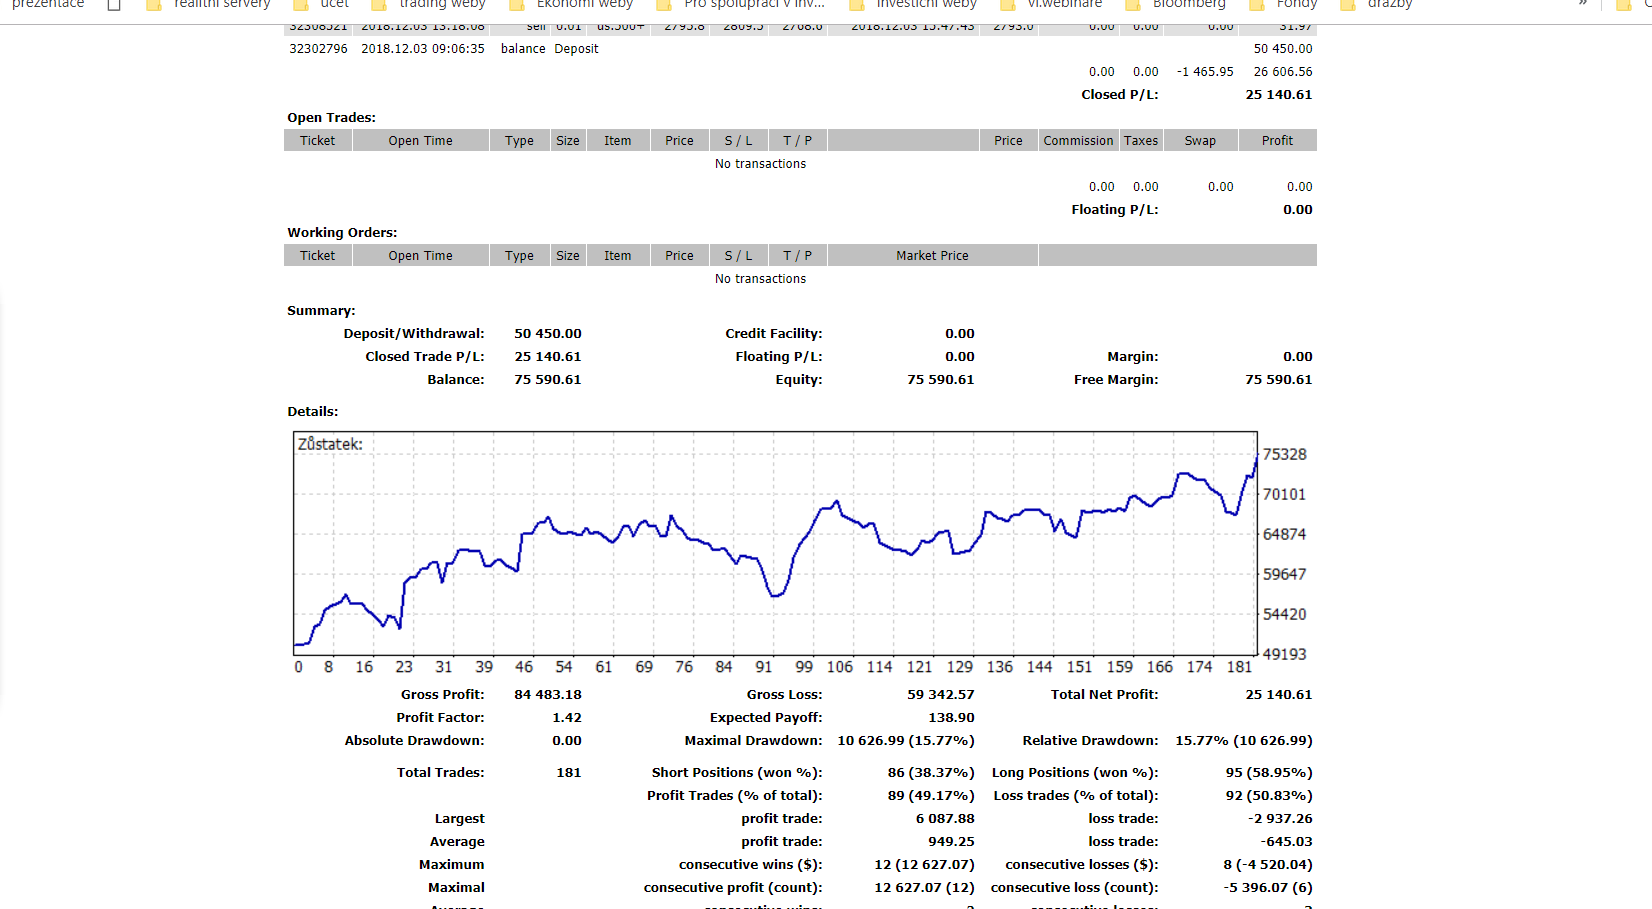Select the timestamp 2018.12.03 09:06:35
The height and width of the screenshot is (909, 1652).
click(422, 49)
